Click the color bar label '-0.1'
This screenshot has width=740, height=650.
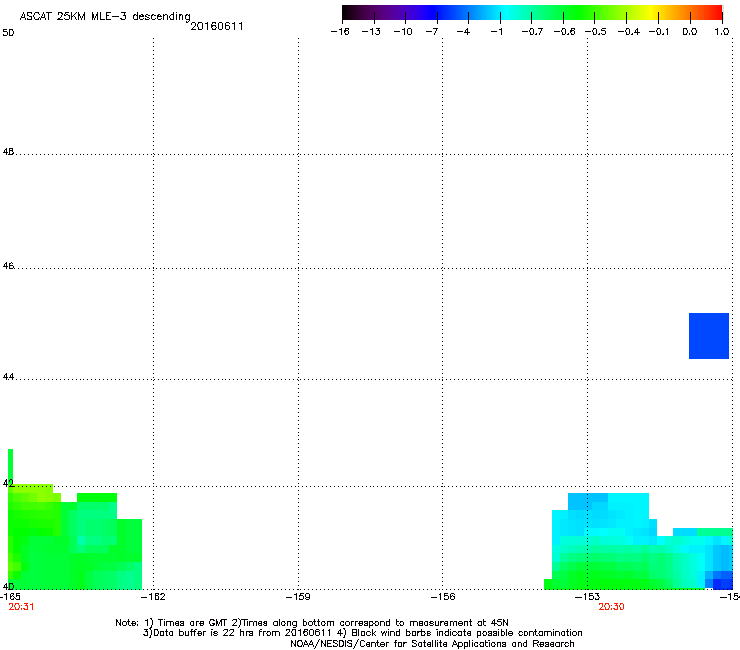tap(659, 32)
